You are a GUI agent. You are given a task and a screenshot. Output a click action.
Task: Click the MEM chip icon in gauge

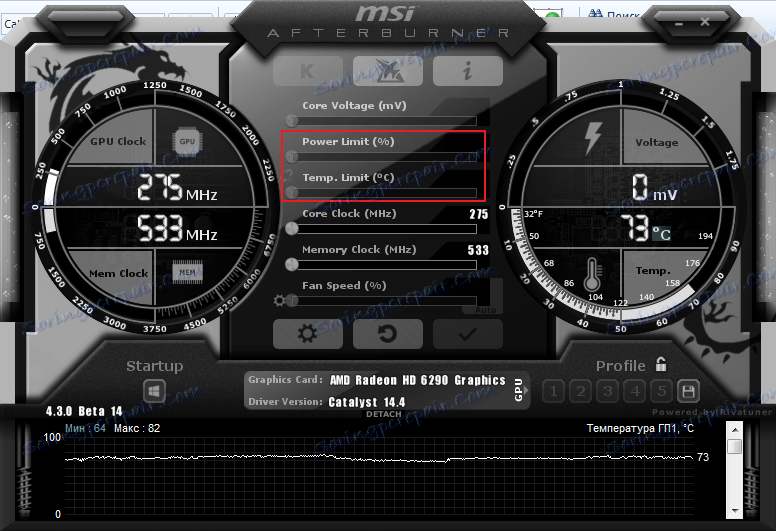(187, 272)
